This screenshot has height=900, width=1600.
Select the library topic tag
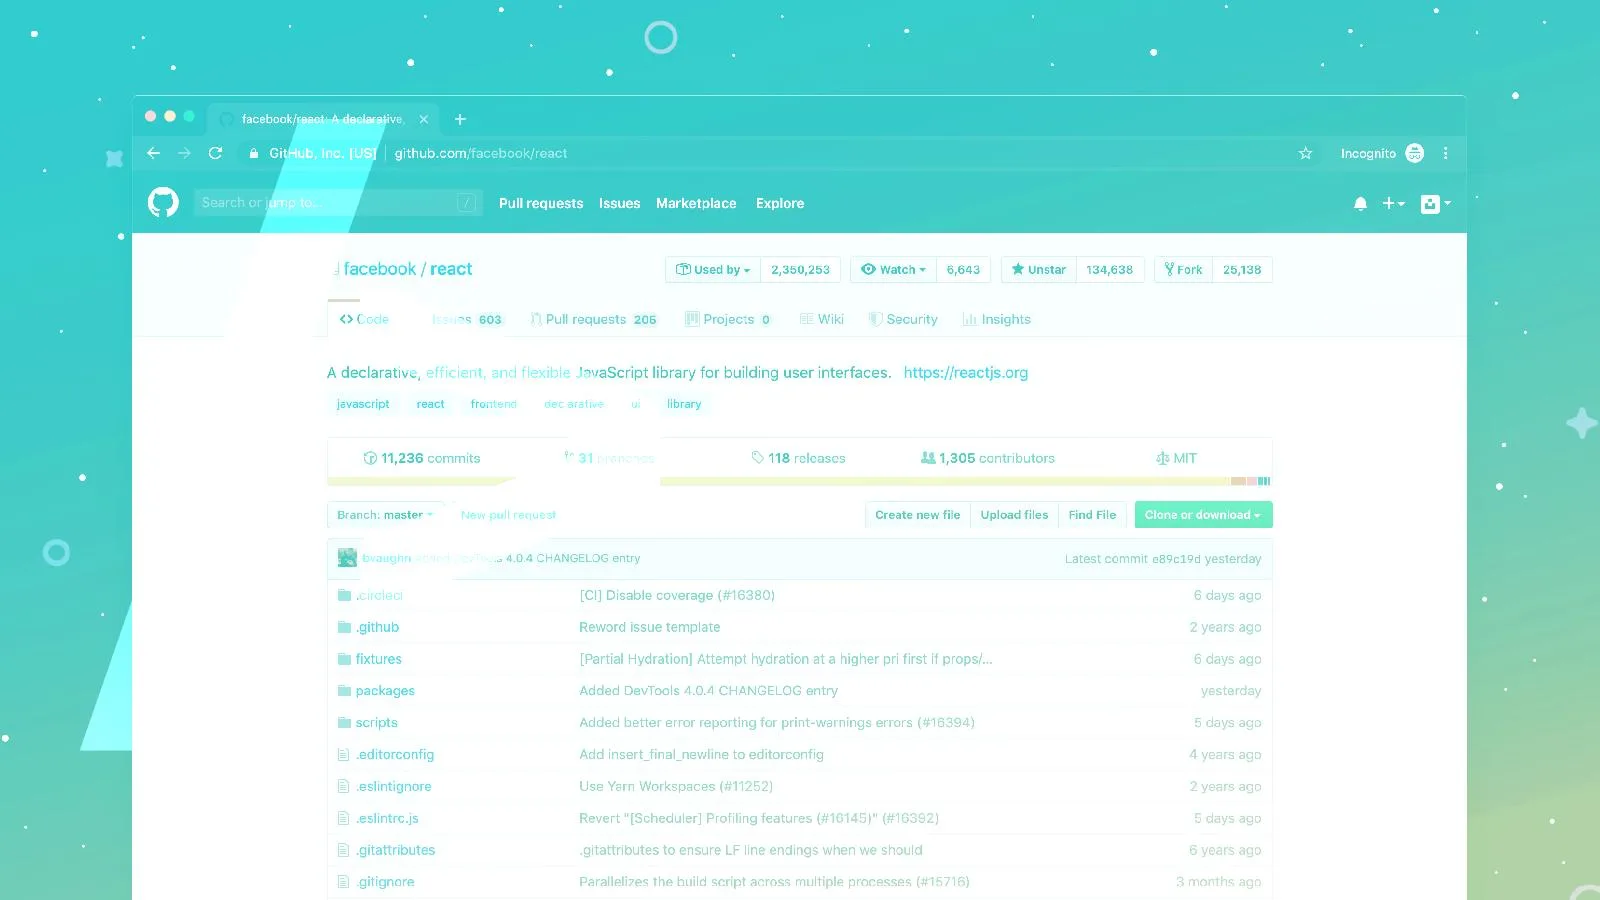[x=684, y=404]
